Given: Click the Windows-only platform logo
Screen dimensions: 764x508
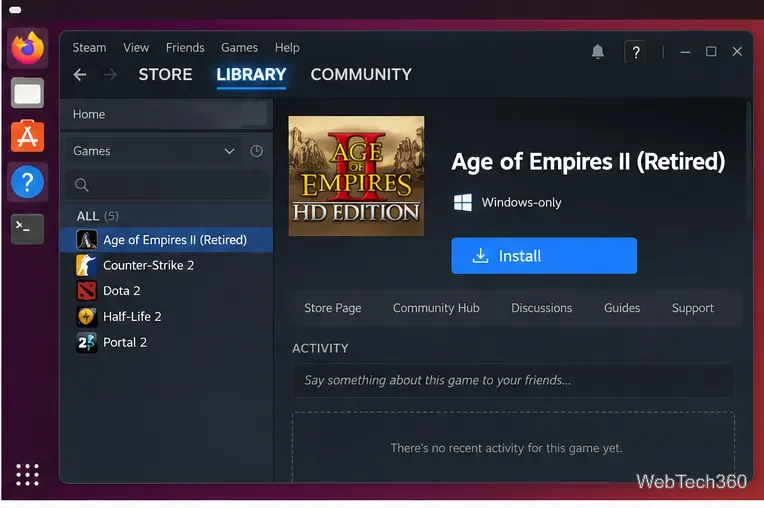Looking at the screenshot, I should (x=462, y=202).
